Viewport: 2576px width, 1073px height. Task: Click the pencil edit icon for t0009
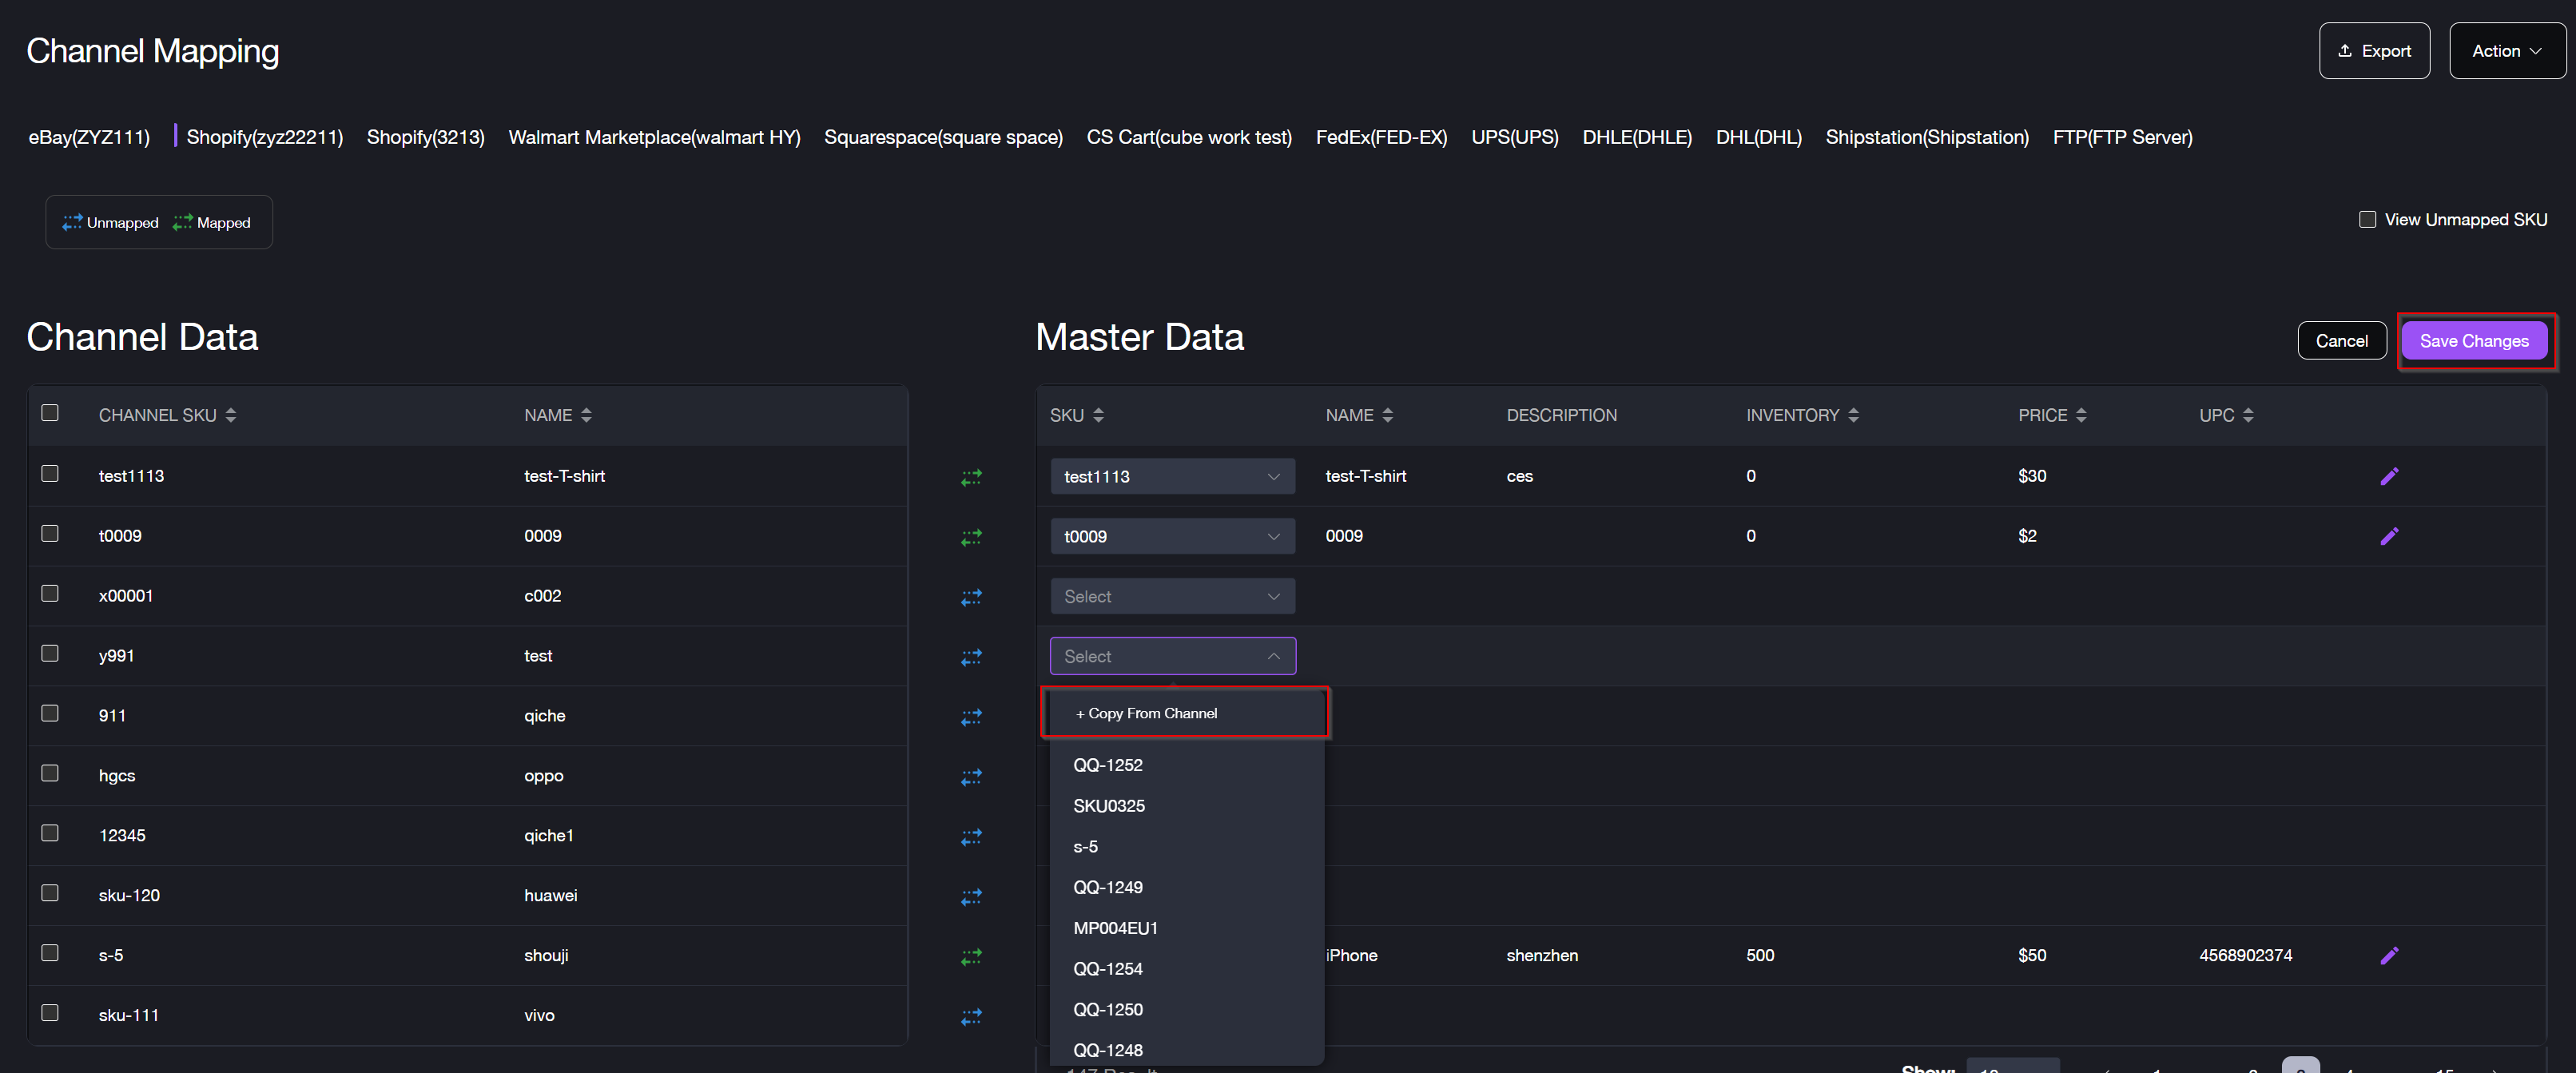pyautogui.click(x=2389, y=536)
